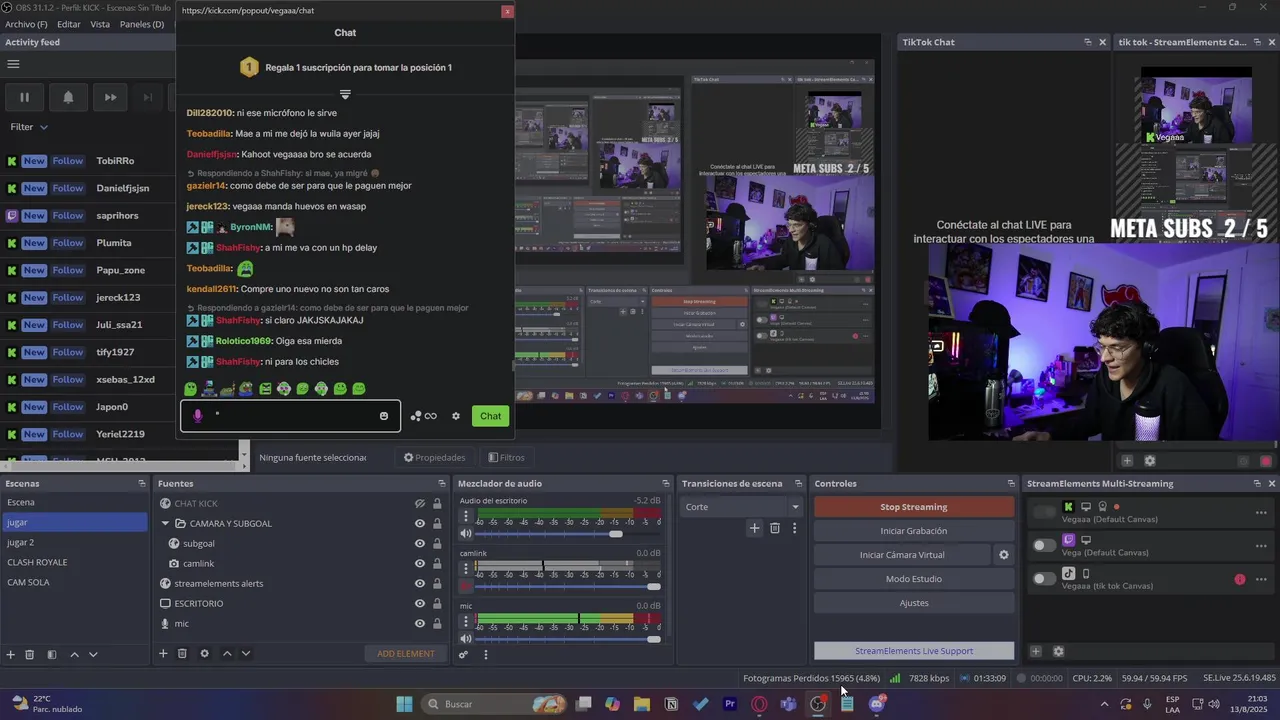Show the hidden CHAT KICK source
1280x720 pixels.
[420, 504]
